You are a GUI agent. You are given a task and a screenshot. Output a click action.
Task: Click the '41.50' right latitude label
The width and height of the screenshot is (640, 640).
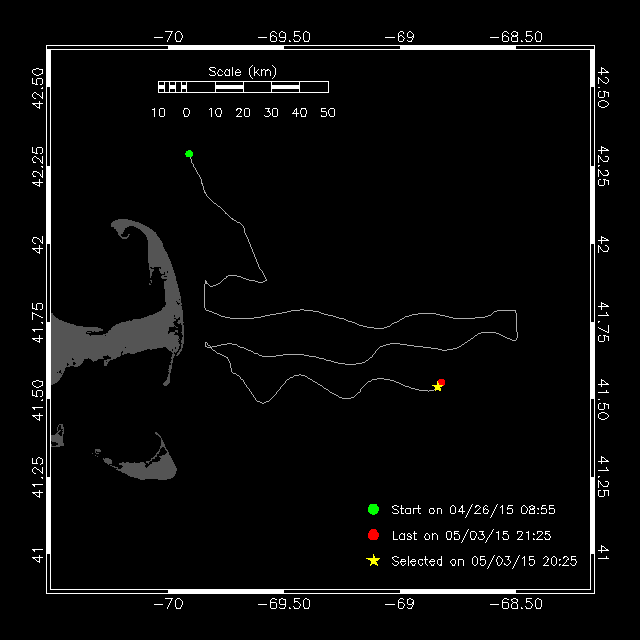click(x=603, y=399)
